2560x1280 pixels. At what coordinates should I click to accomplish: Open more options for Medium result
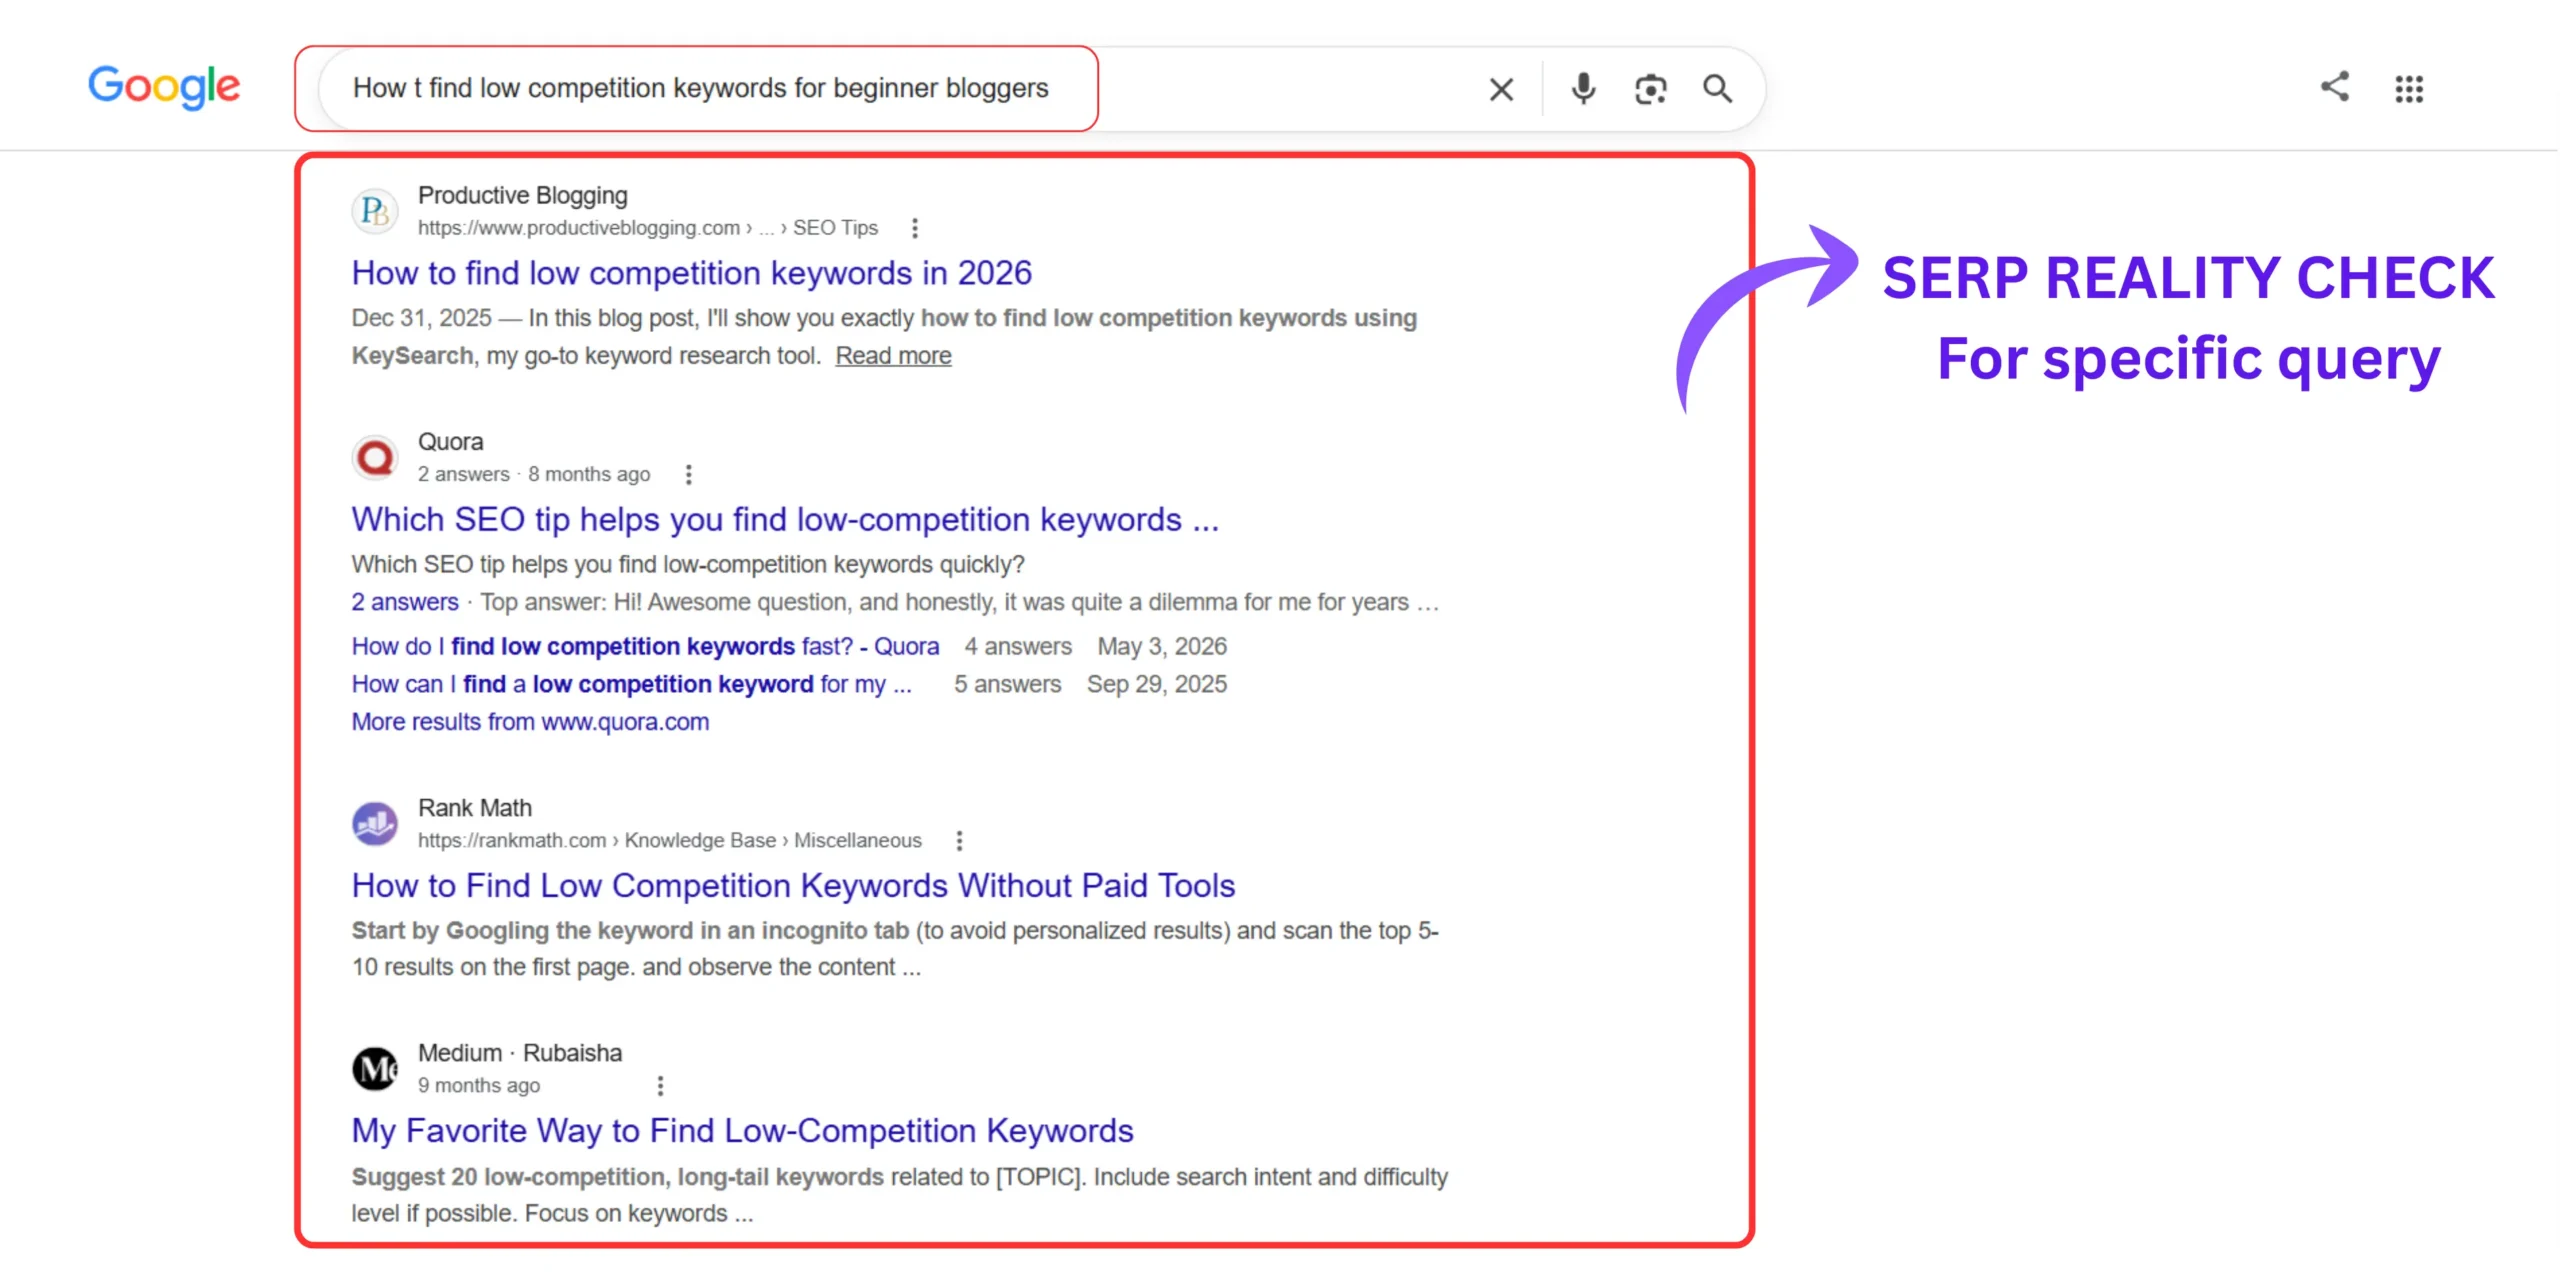[x=660, y=1085]
